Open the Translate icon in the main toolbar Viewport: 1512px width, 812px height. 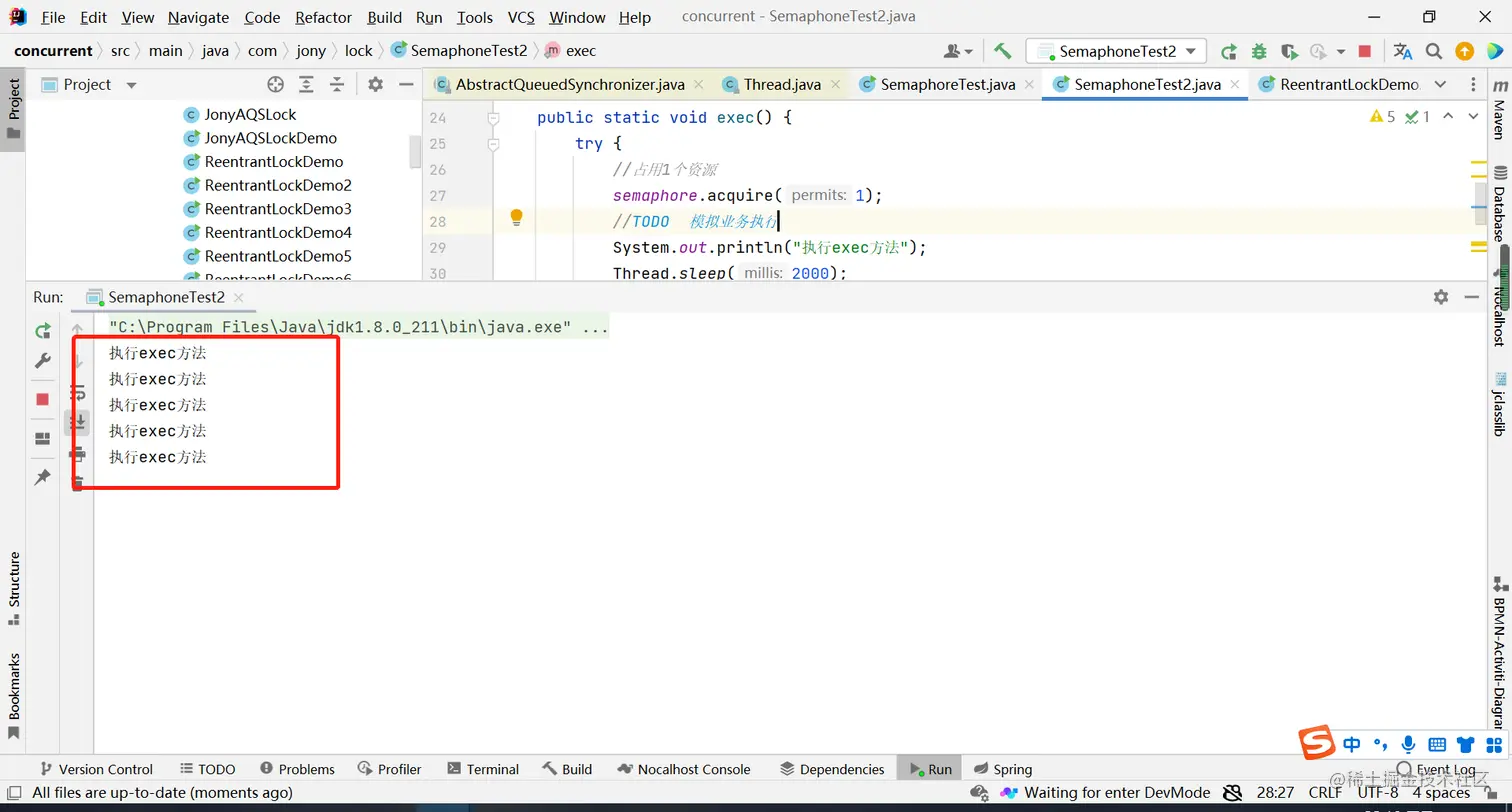click(1403, 51)
